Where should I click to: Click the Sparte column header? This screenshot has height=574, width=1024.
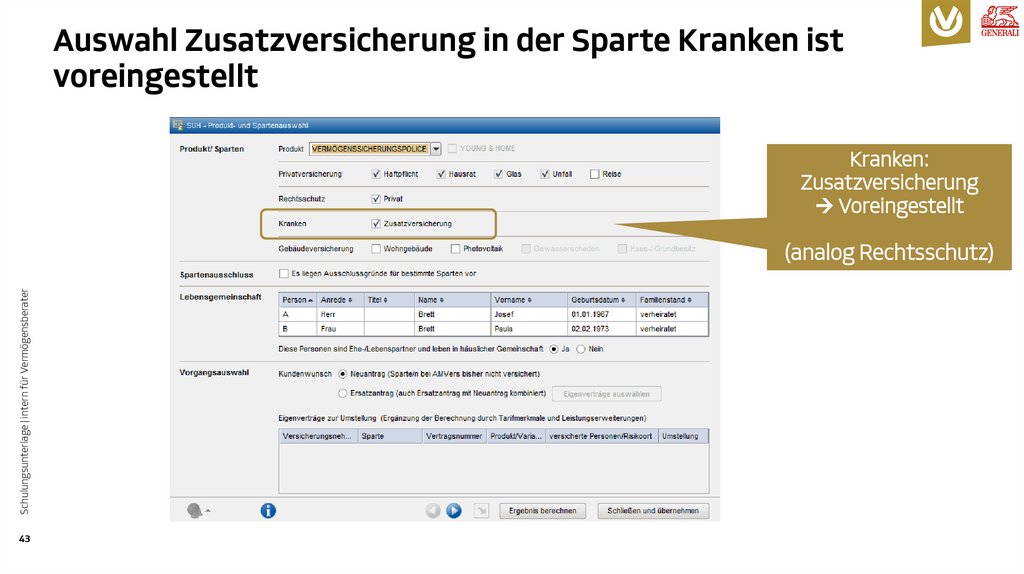click(390, 436)
